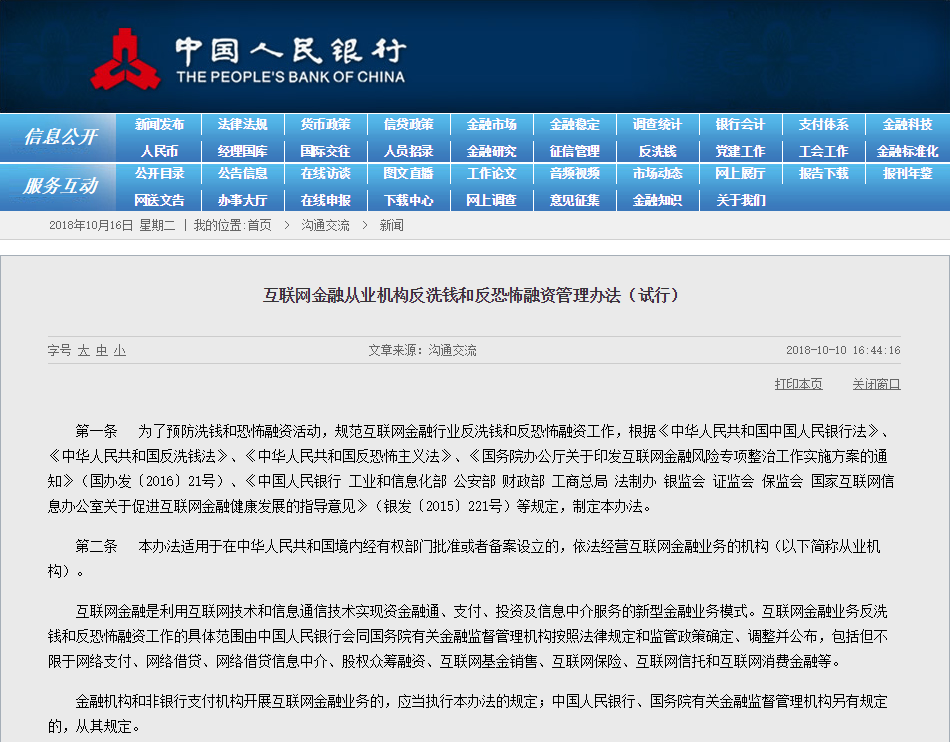The image size is (950, 742).
Task: Select 市场动态 in the navigation
Action: click(657, 173)
